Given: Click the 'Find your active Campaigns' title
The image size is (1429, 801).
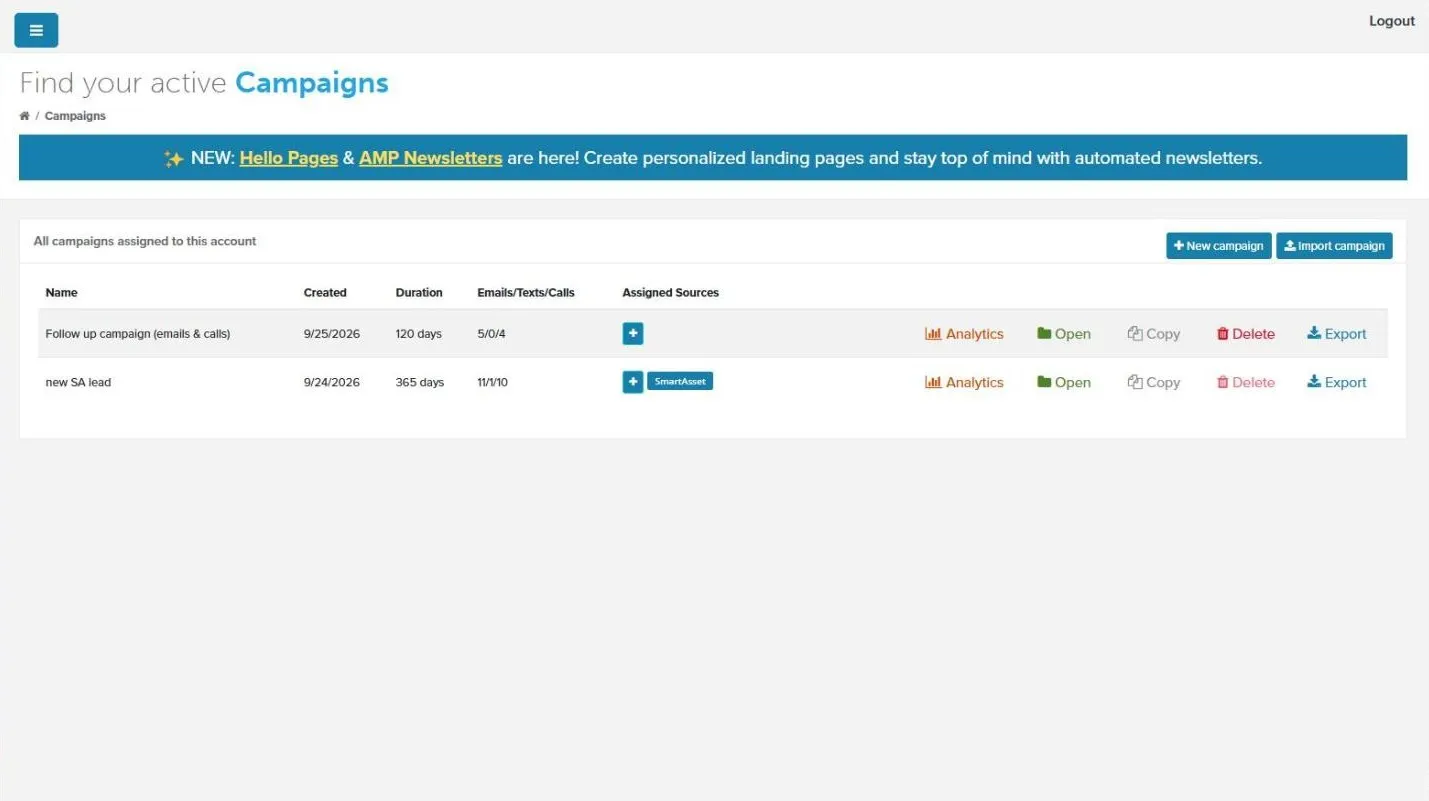Looking at the screenshot, I should coord(204,83).
